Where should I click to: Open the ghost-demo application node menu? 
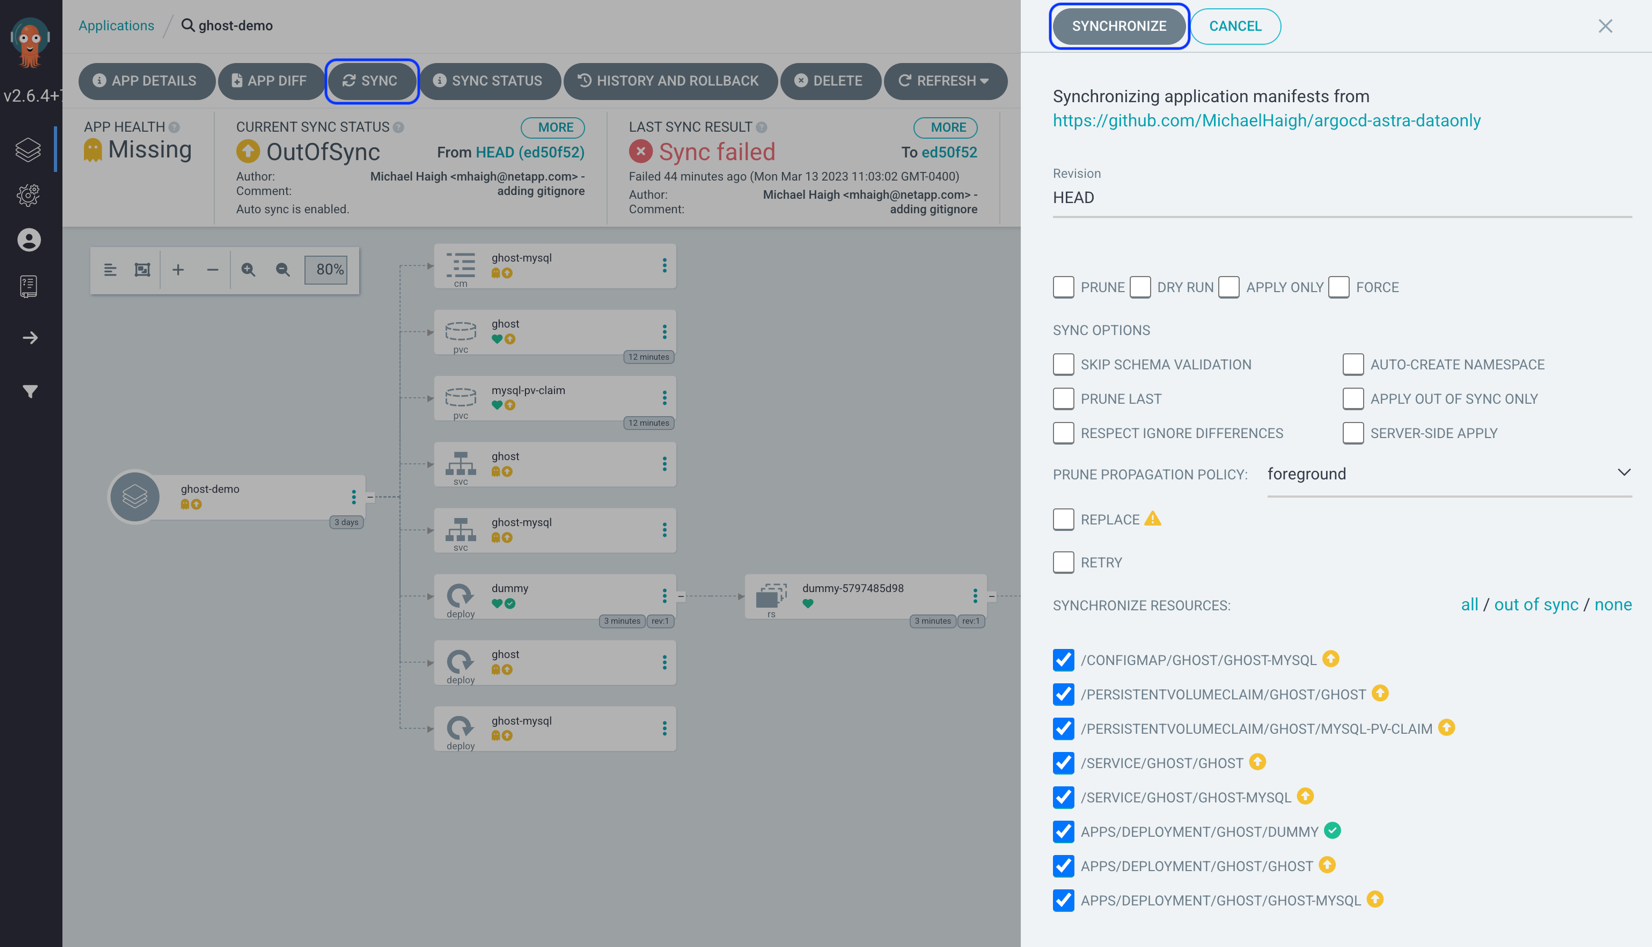[353, 497]
